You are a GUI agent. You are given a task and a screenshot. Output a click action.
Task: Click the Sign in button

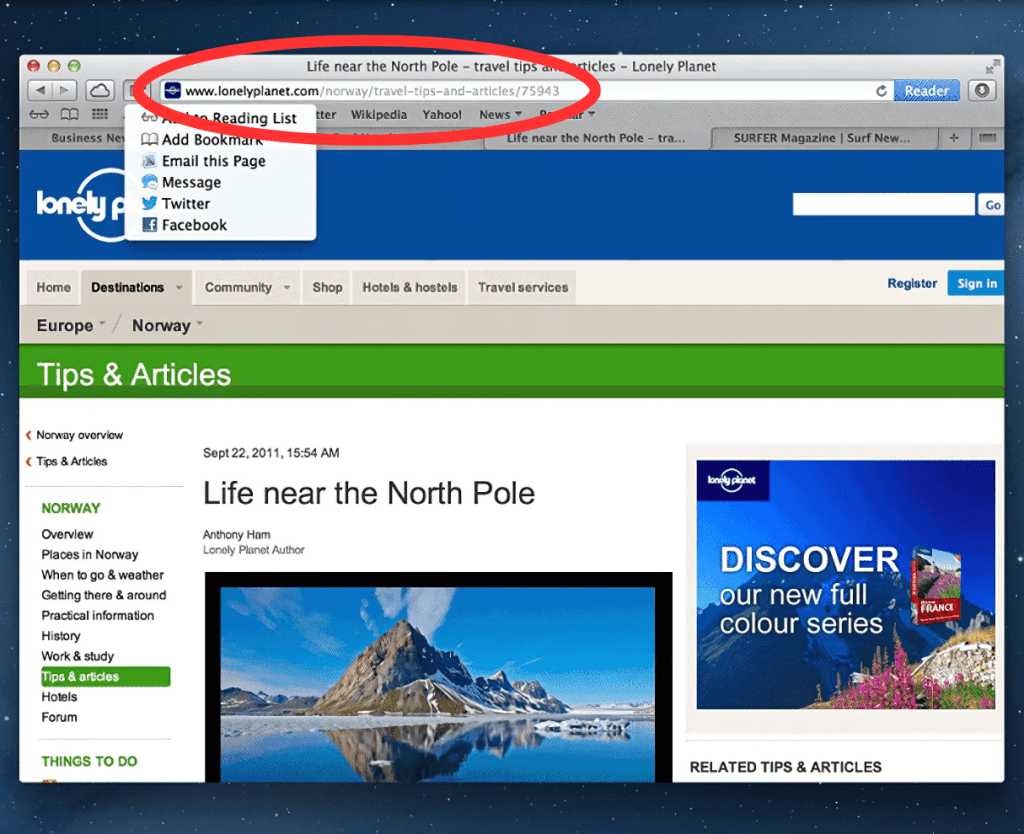(x=976, y=284)
